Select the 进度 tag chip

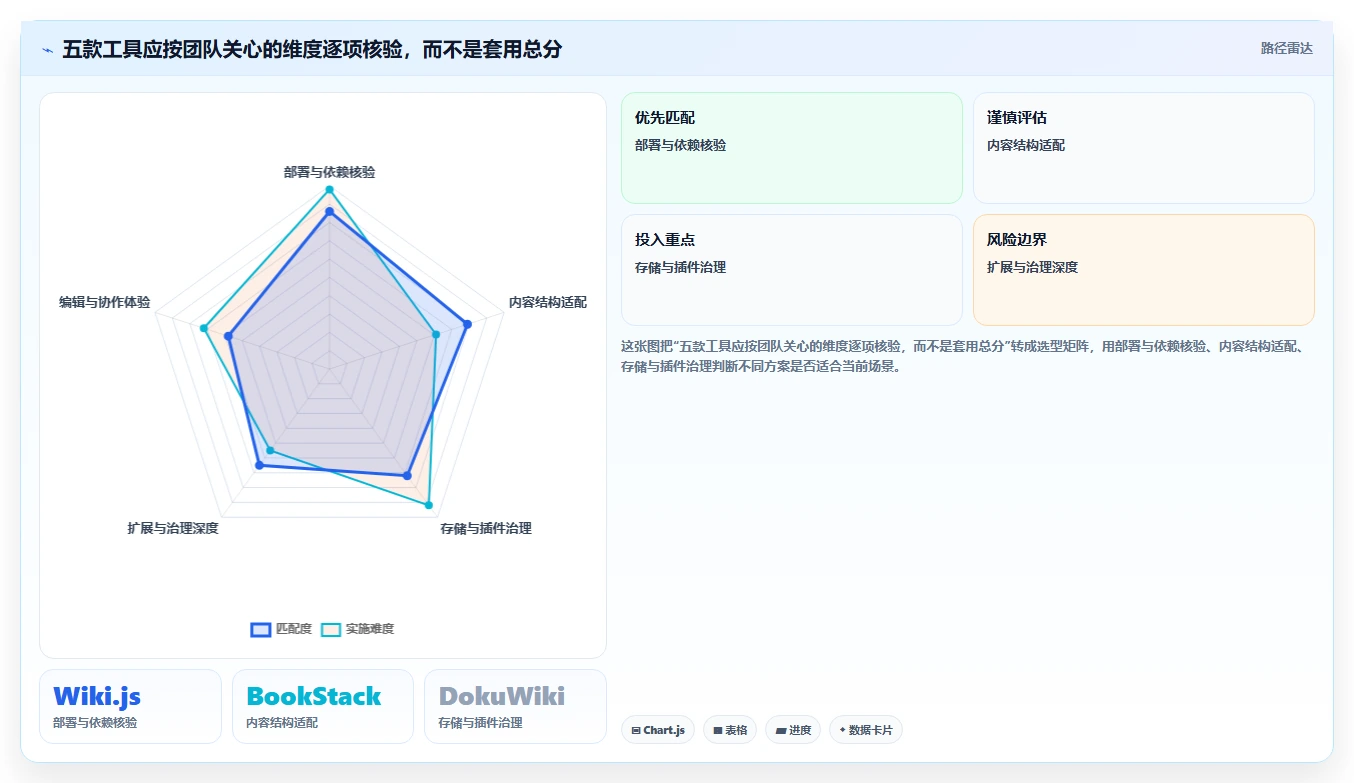(793, 730)
